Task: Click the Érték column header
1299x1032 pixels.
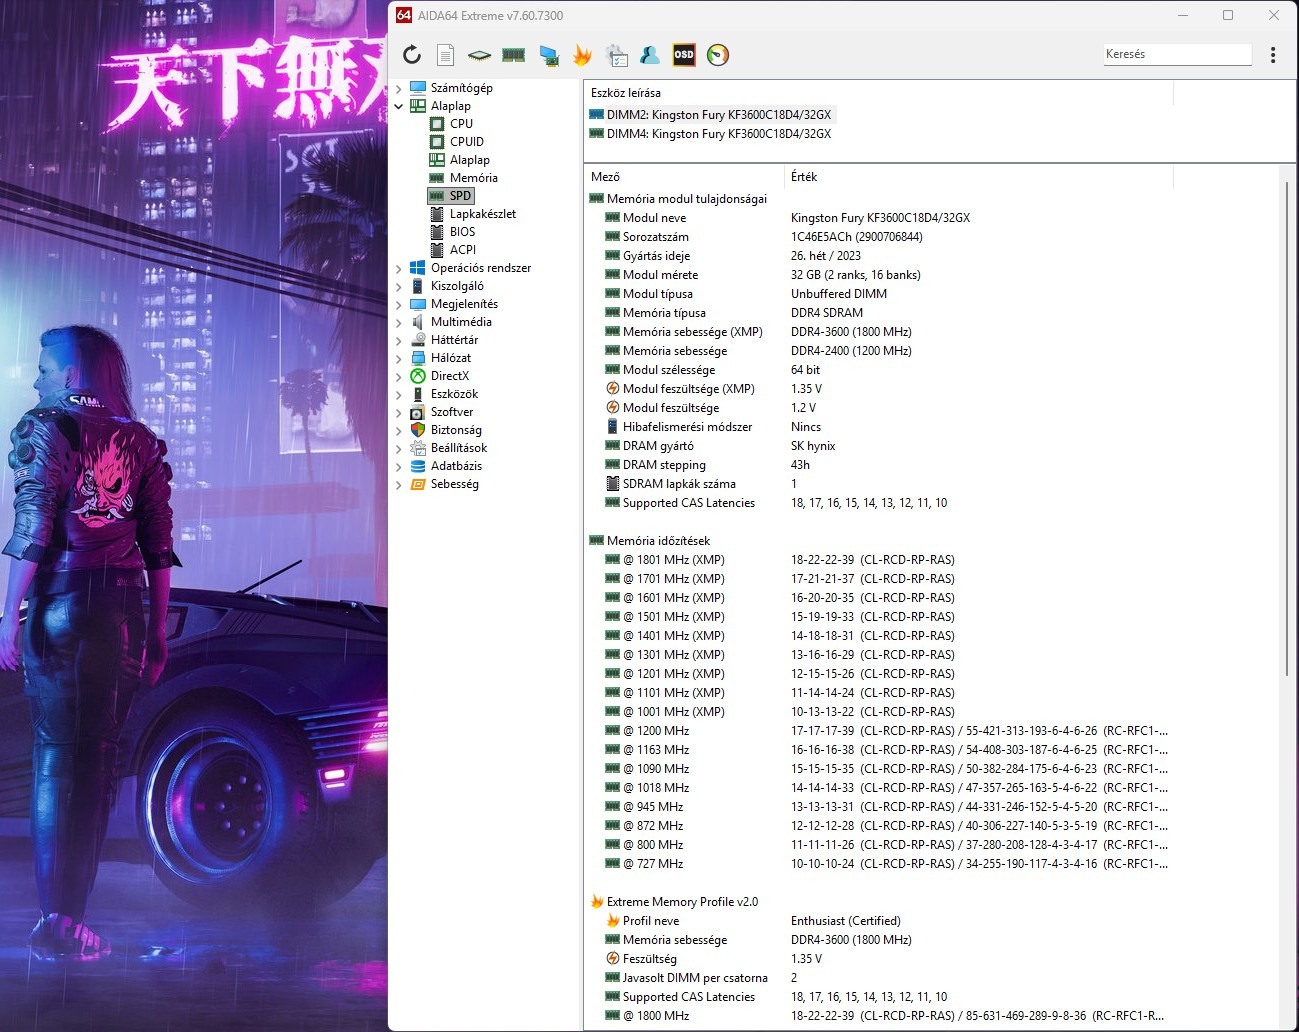Action: [x=979, y=177]
